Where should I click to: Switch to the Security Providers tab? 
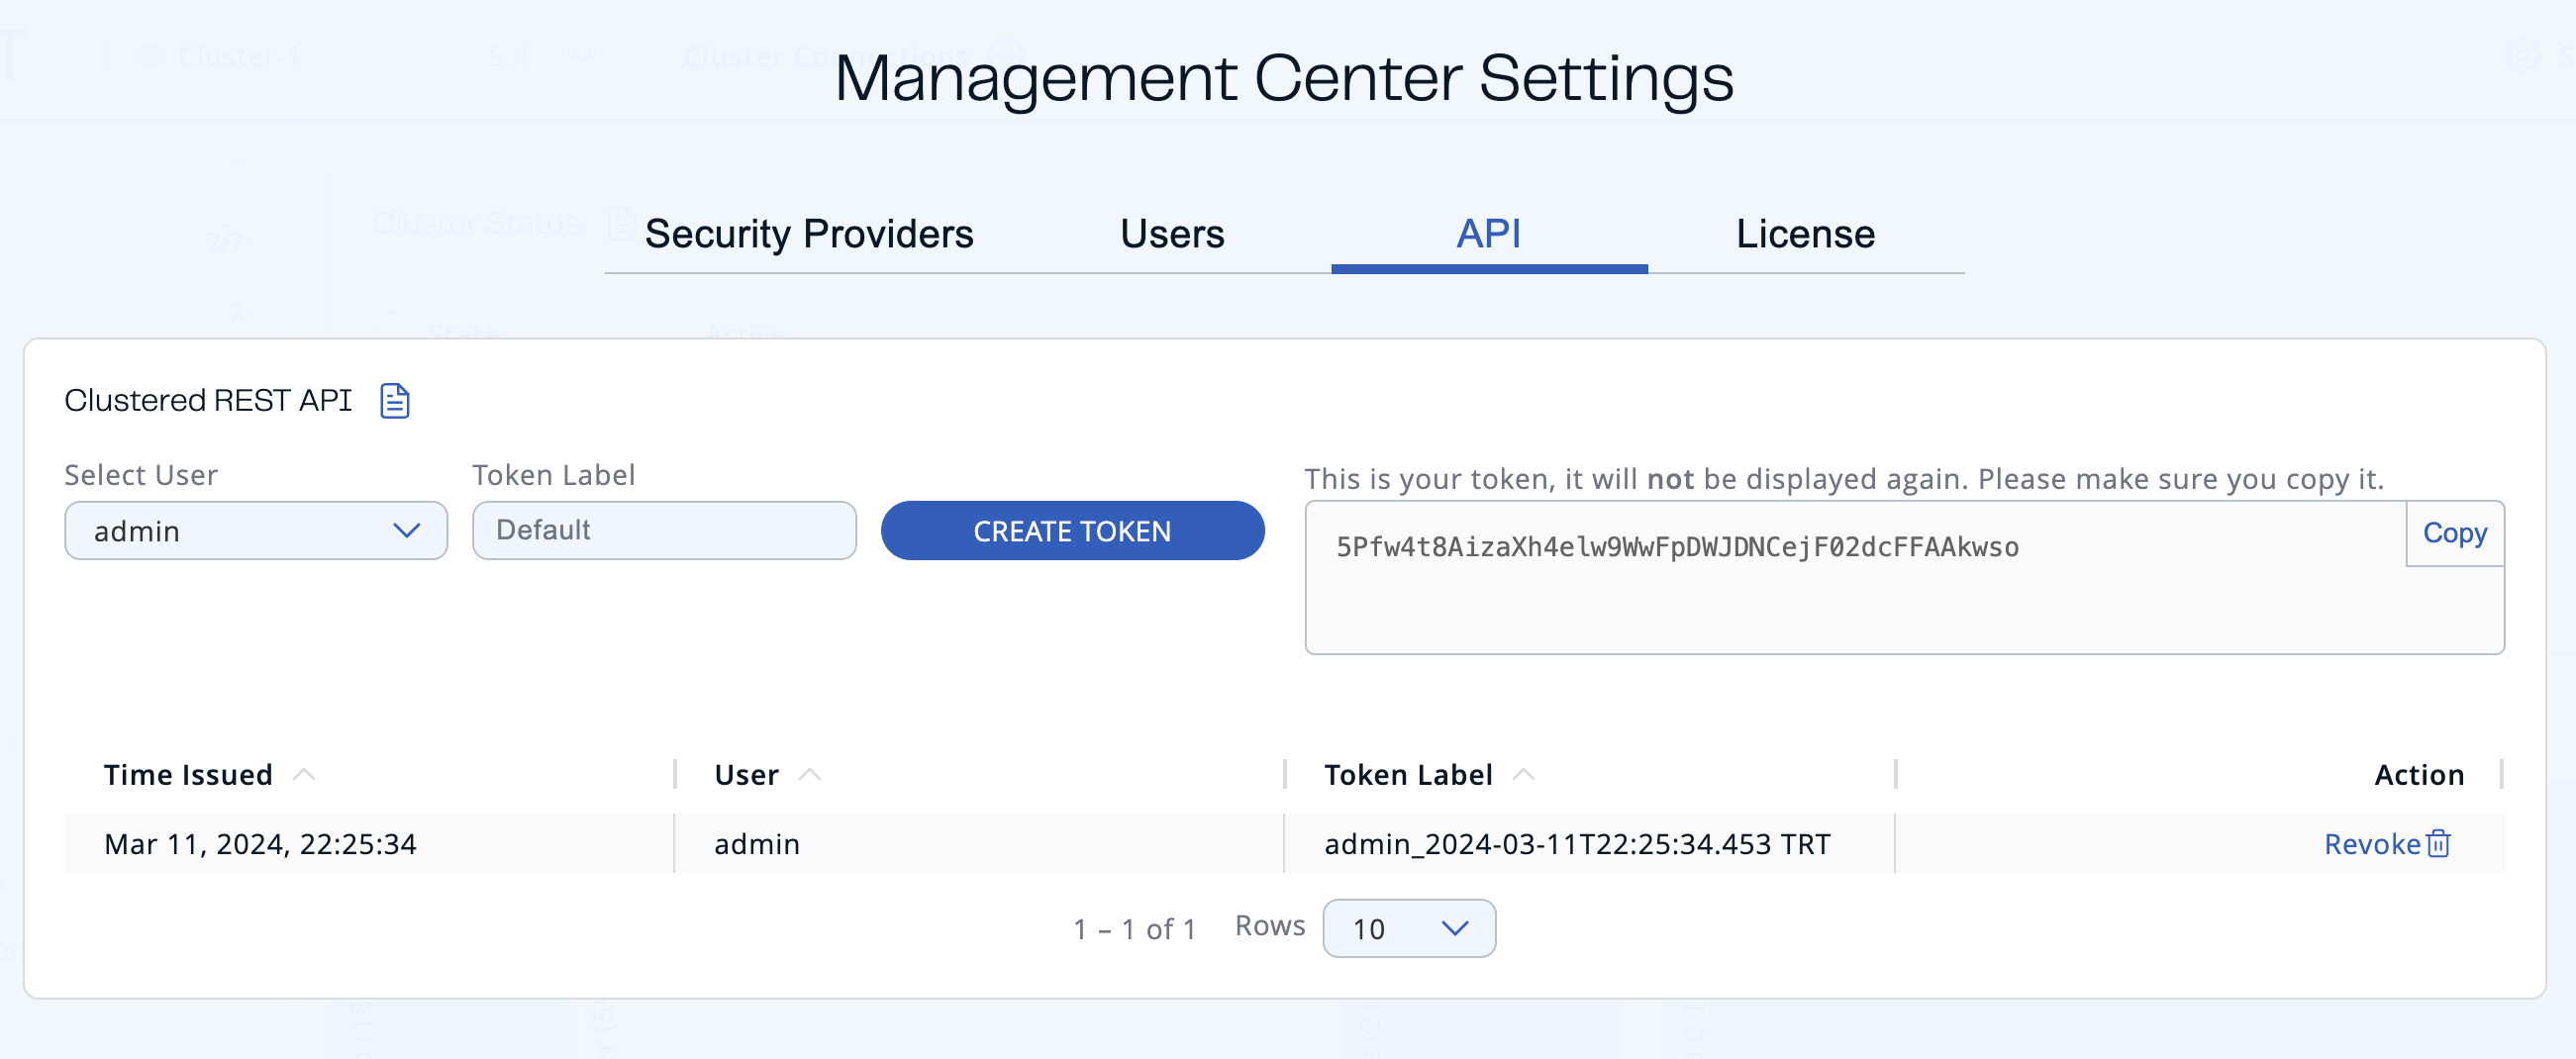pyautogui.click(x=808, y=234)
